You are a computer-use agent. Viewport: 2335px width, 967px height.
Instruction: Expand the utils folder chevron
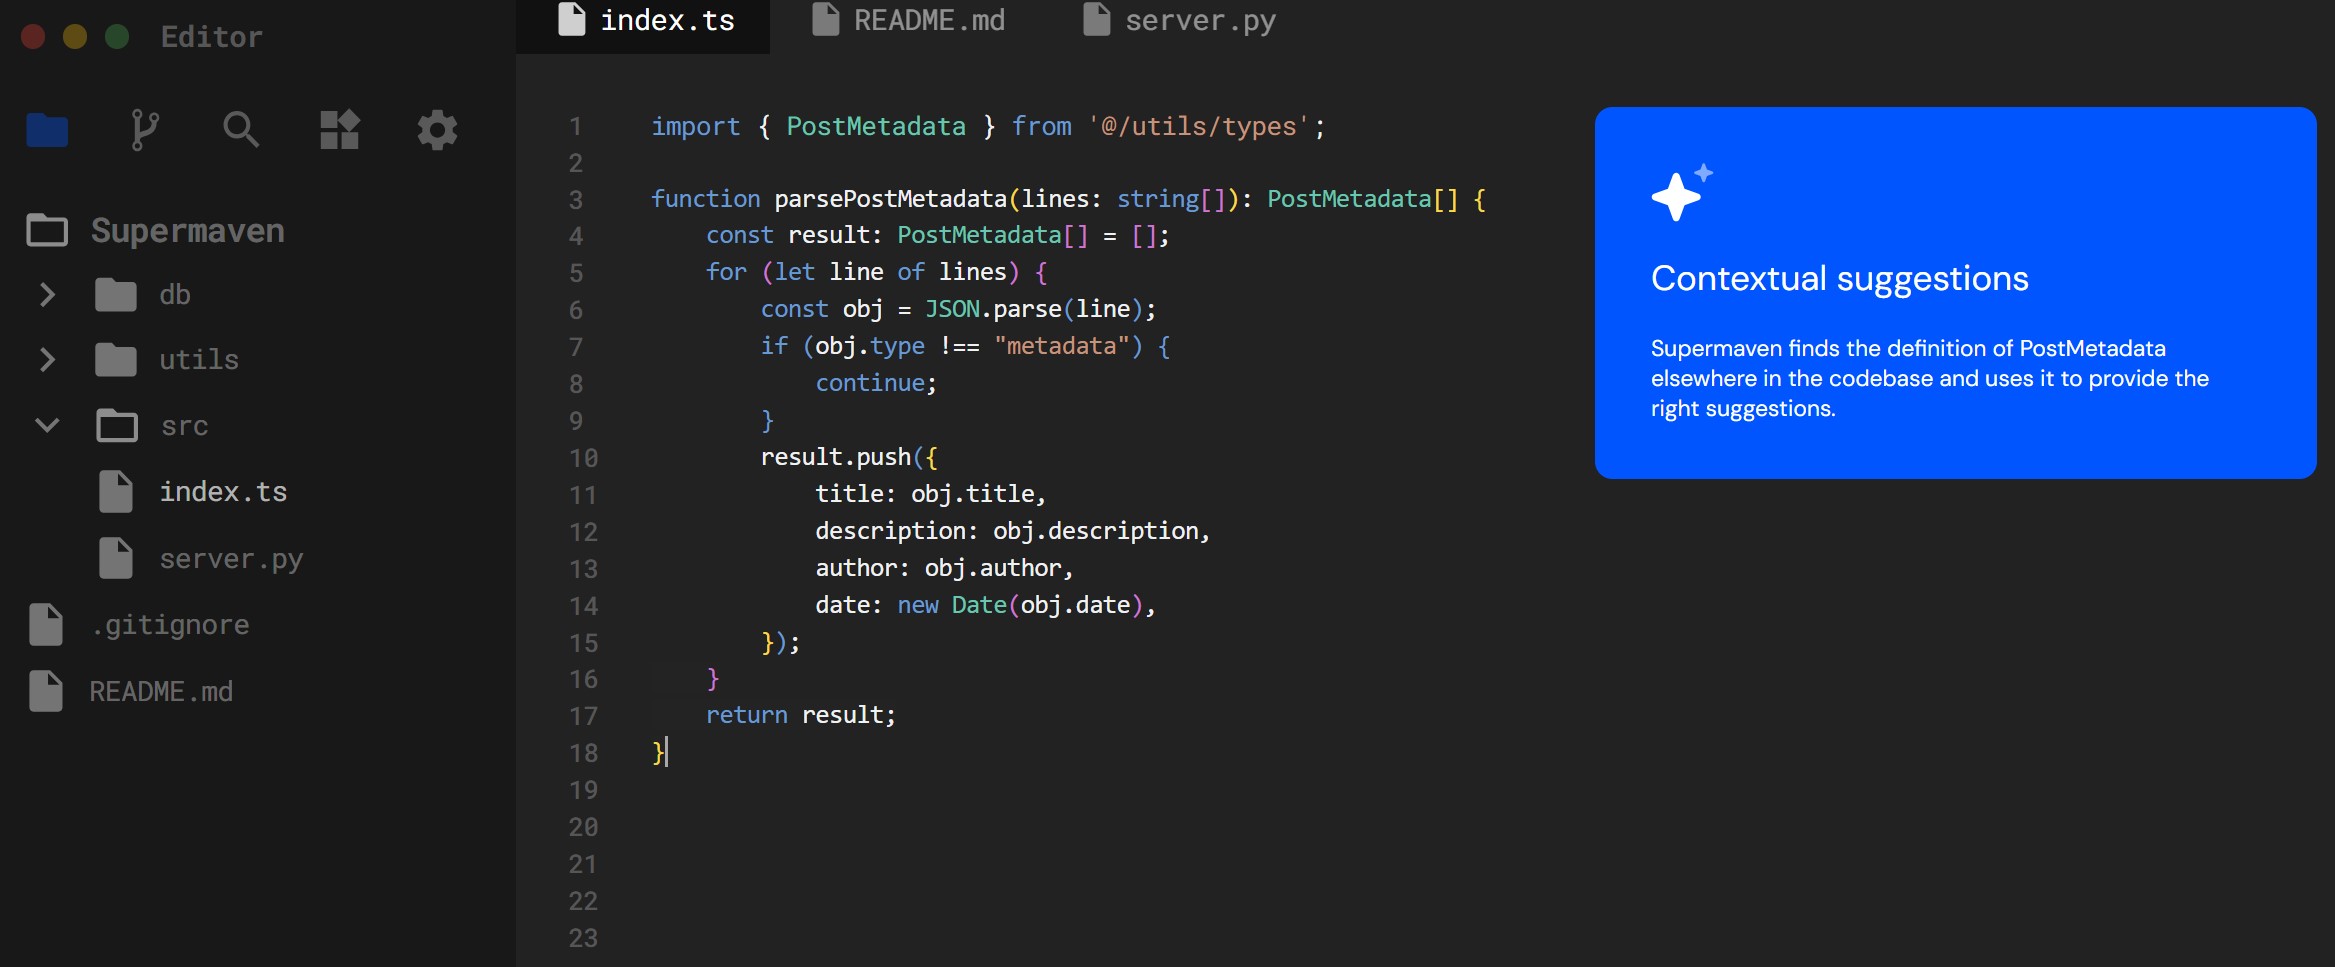(x=47, y=360)
